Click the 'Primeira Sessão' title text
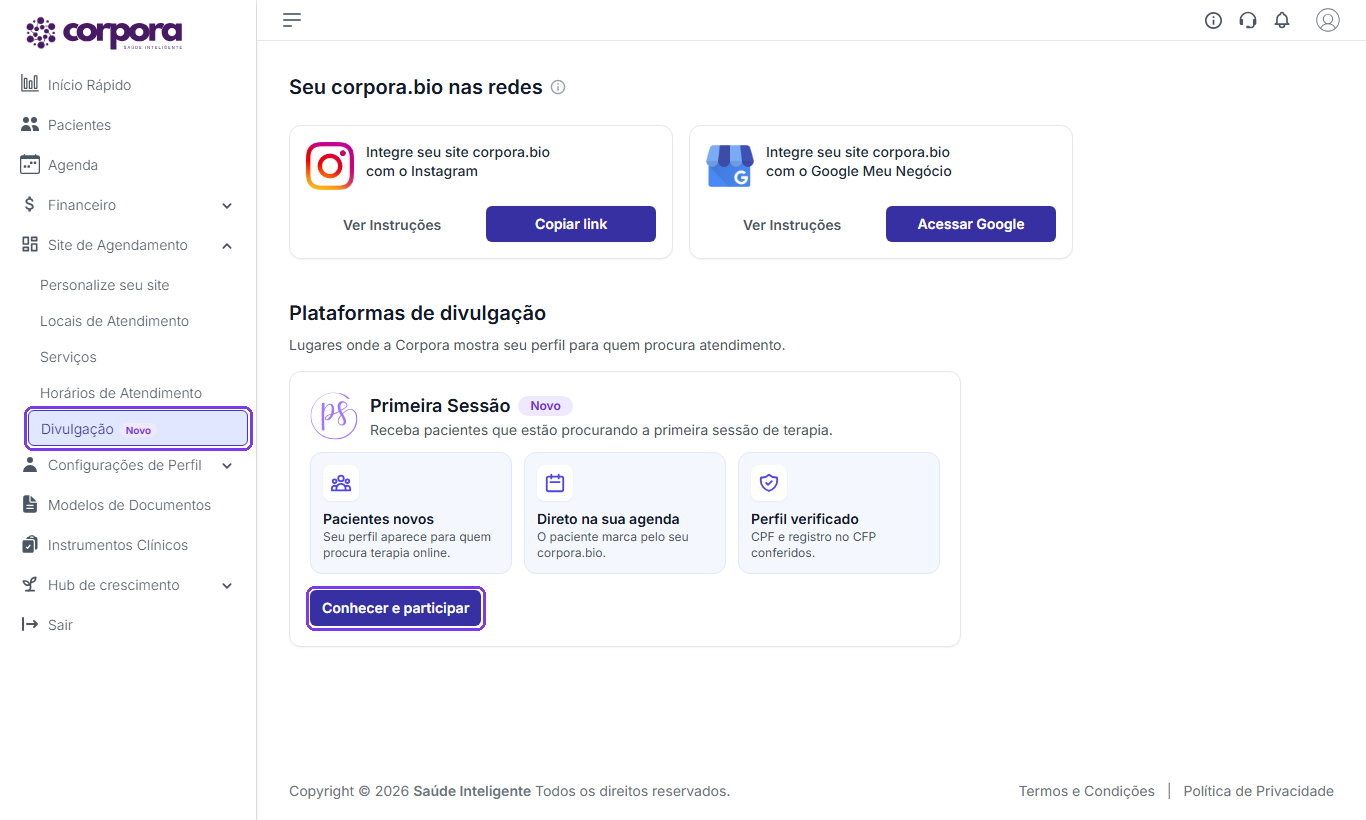 pyautogui.click(x=440, y=405)
